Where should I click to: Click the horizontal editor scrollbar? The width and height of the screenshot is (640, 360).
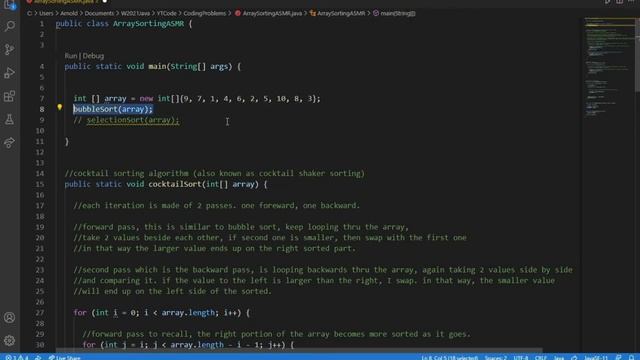tap(299, 351)
